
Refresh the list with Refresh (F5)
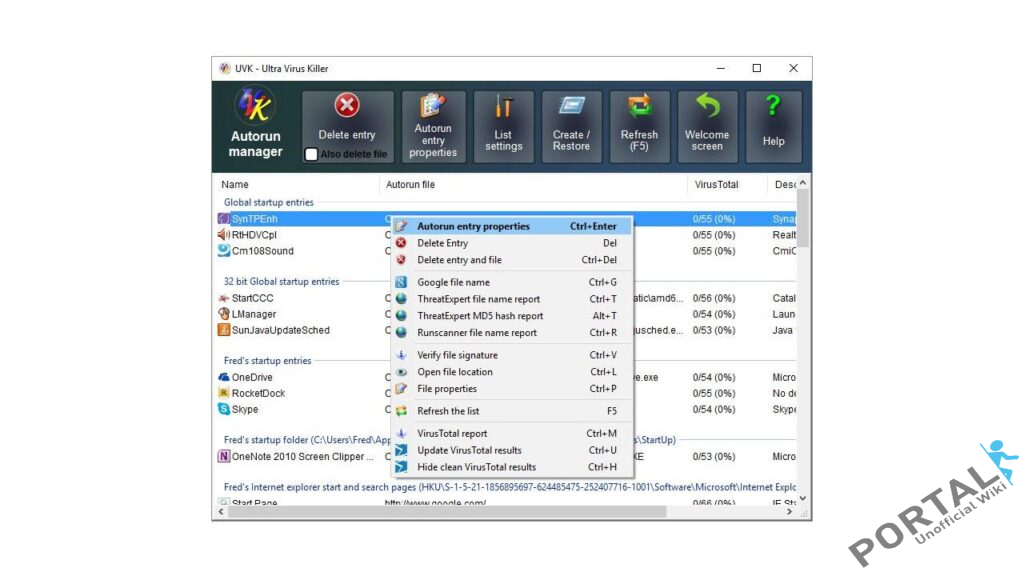tap(639, 127)
